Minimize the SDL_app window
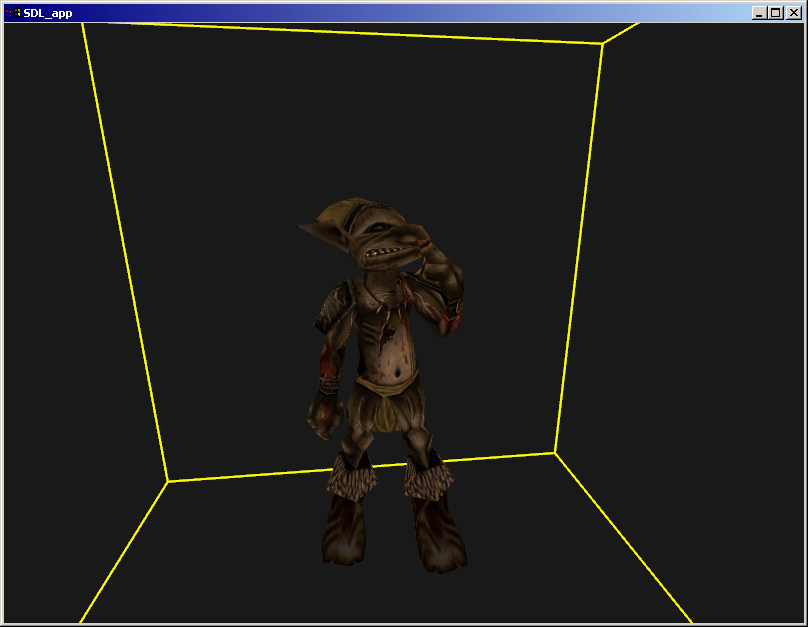 point(760,13)
